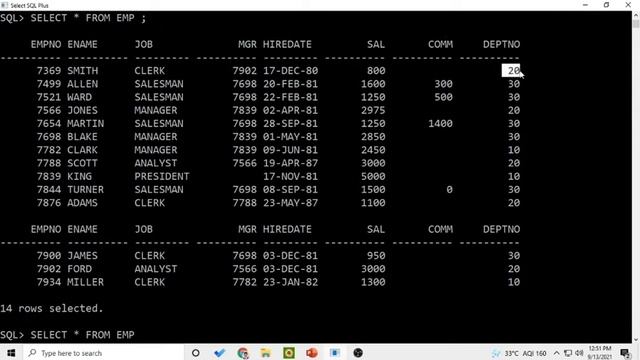Click ename ALLEN
640x360 pixels.
pyautogui.click(x=82, y=84)
